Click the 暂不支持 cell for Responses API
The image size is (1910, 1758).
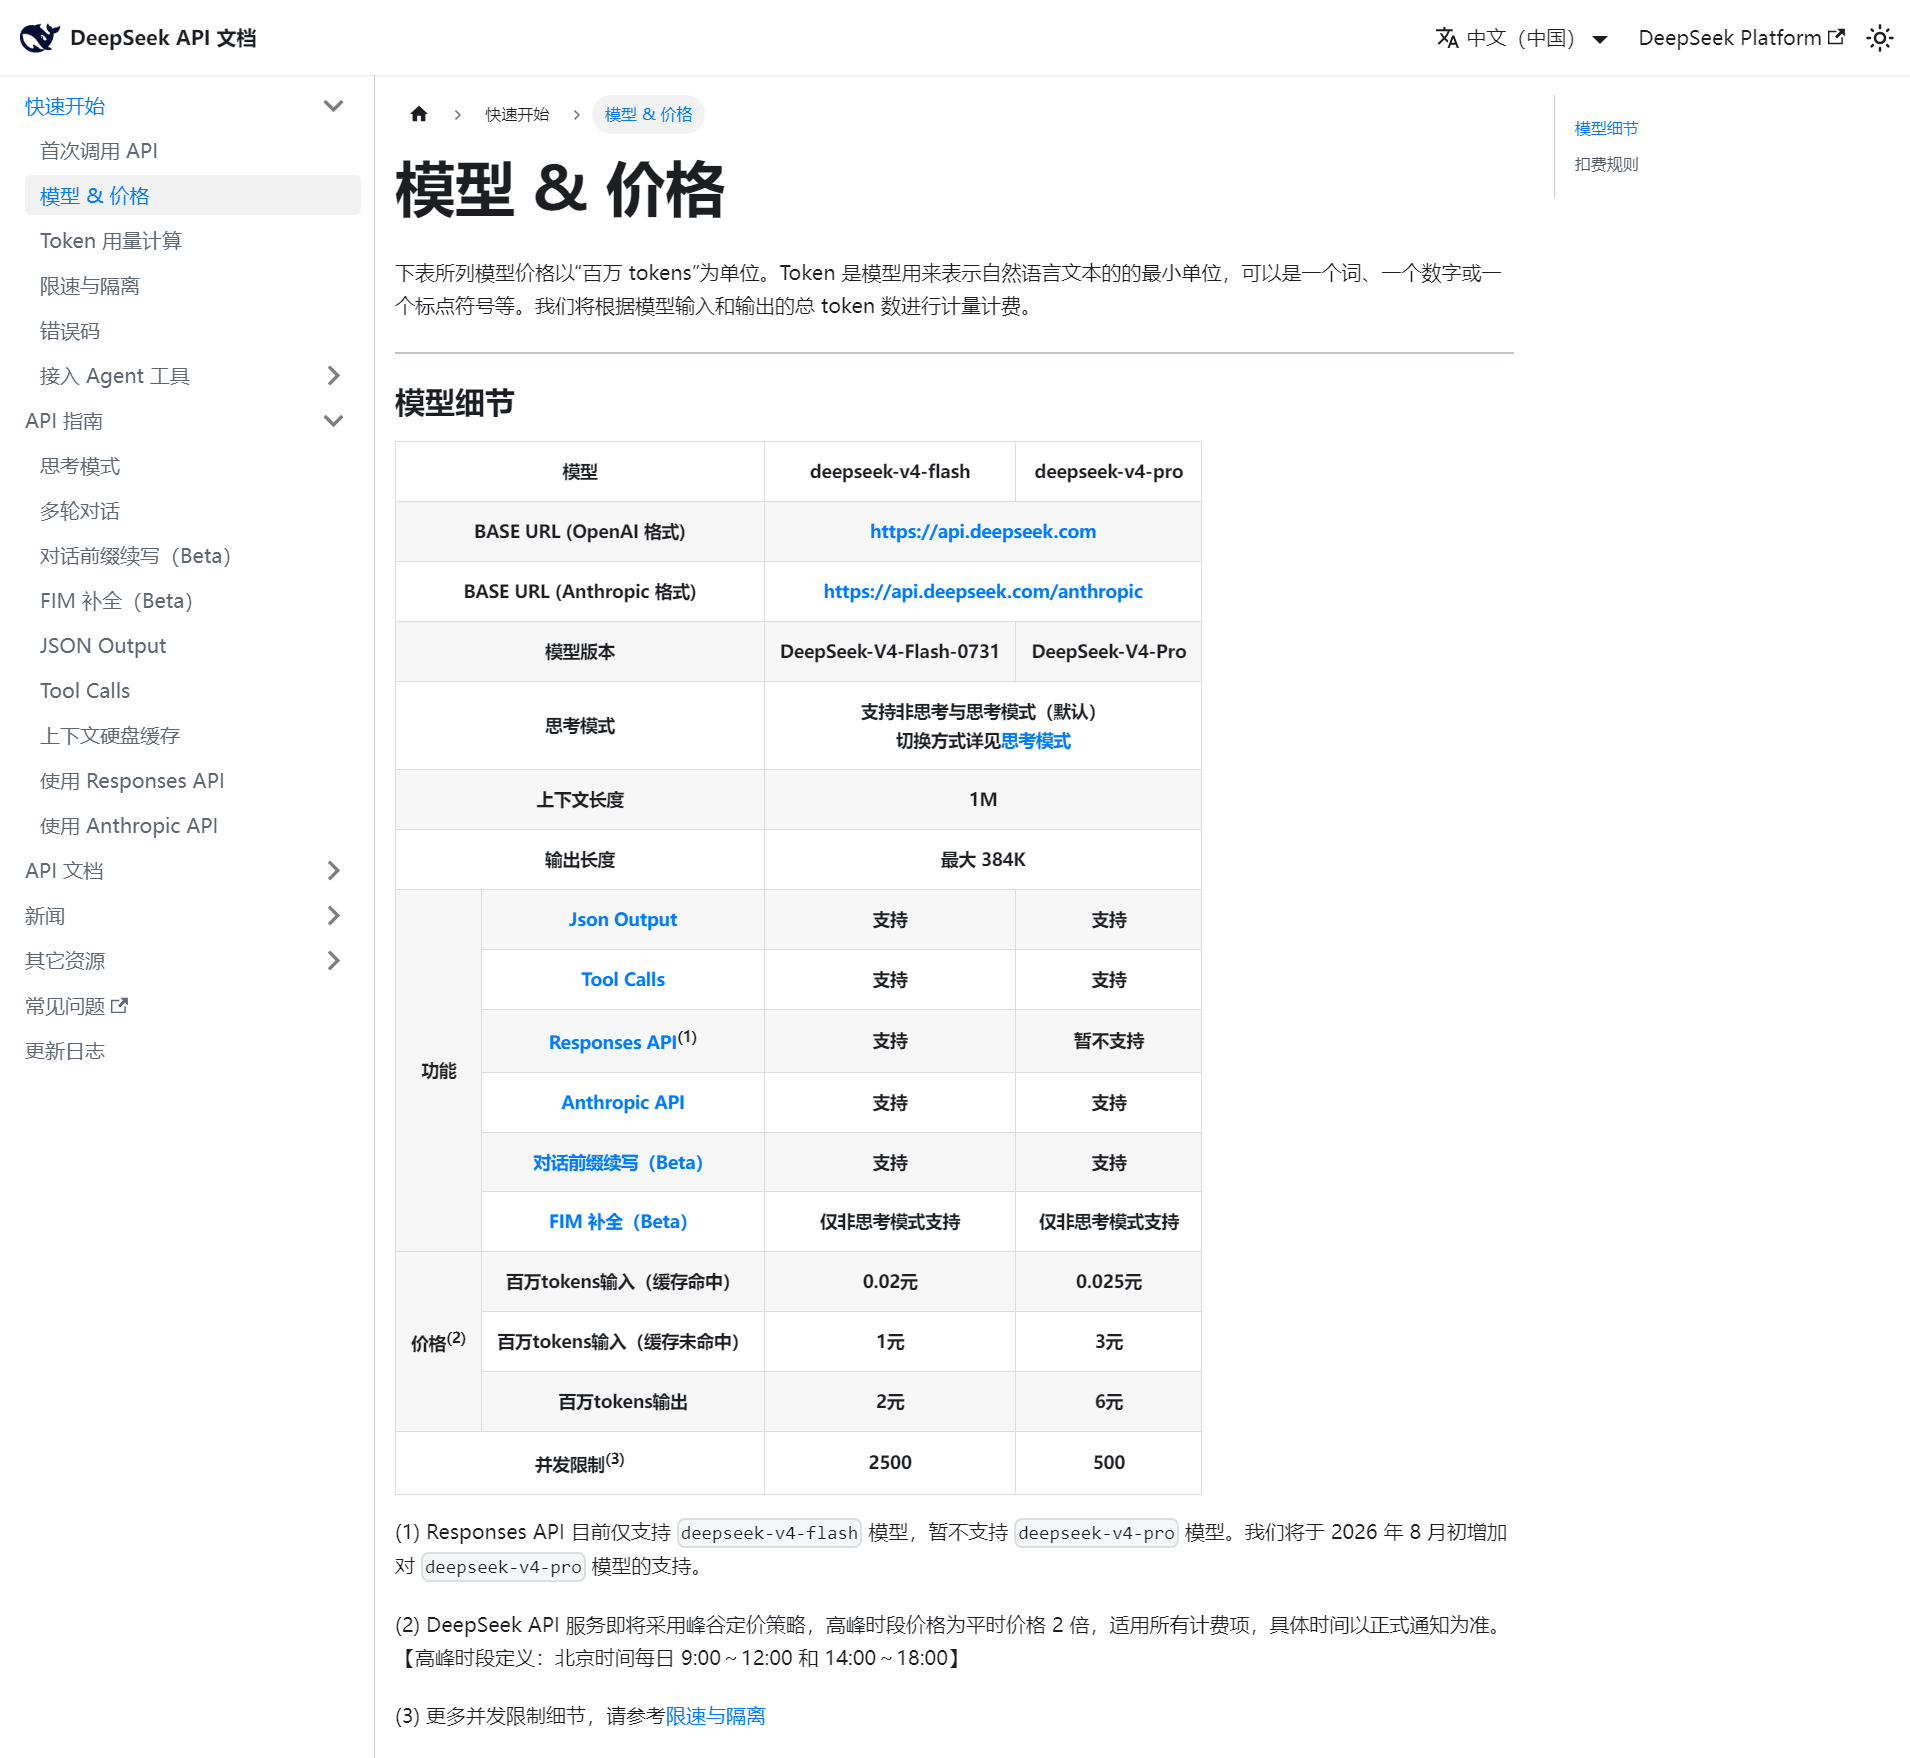pos(1109,1041)
